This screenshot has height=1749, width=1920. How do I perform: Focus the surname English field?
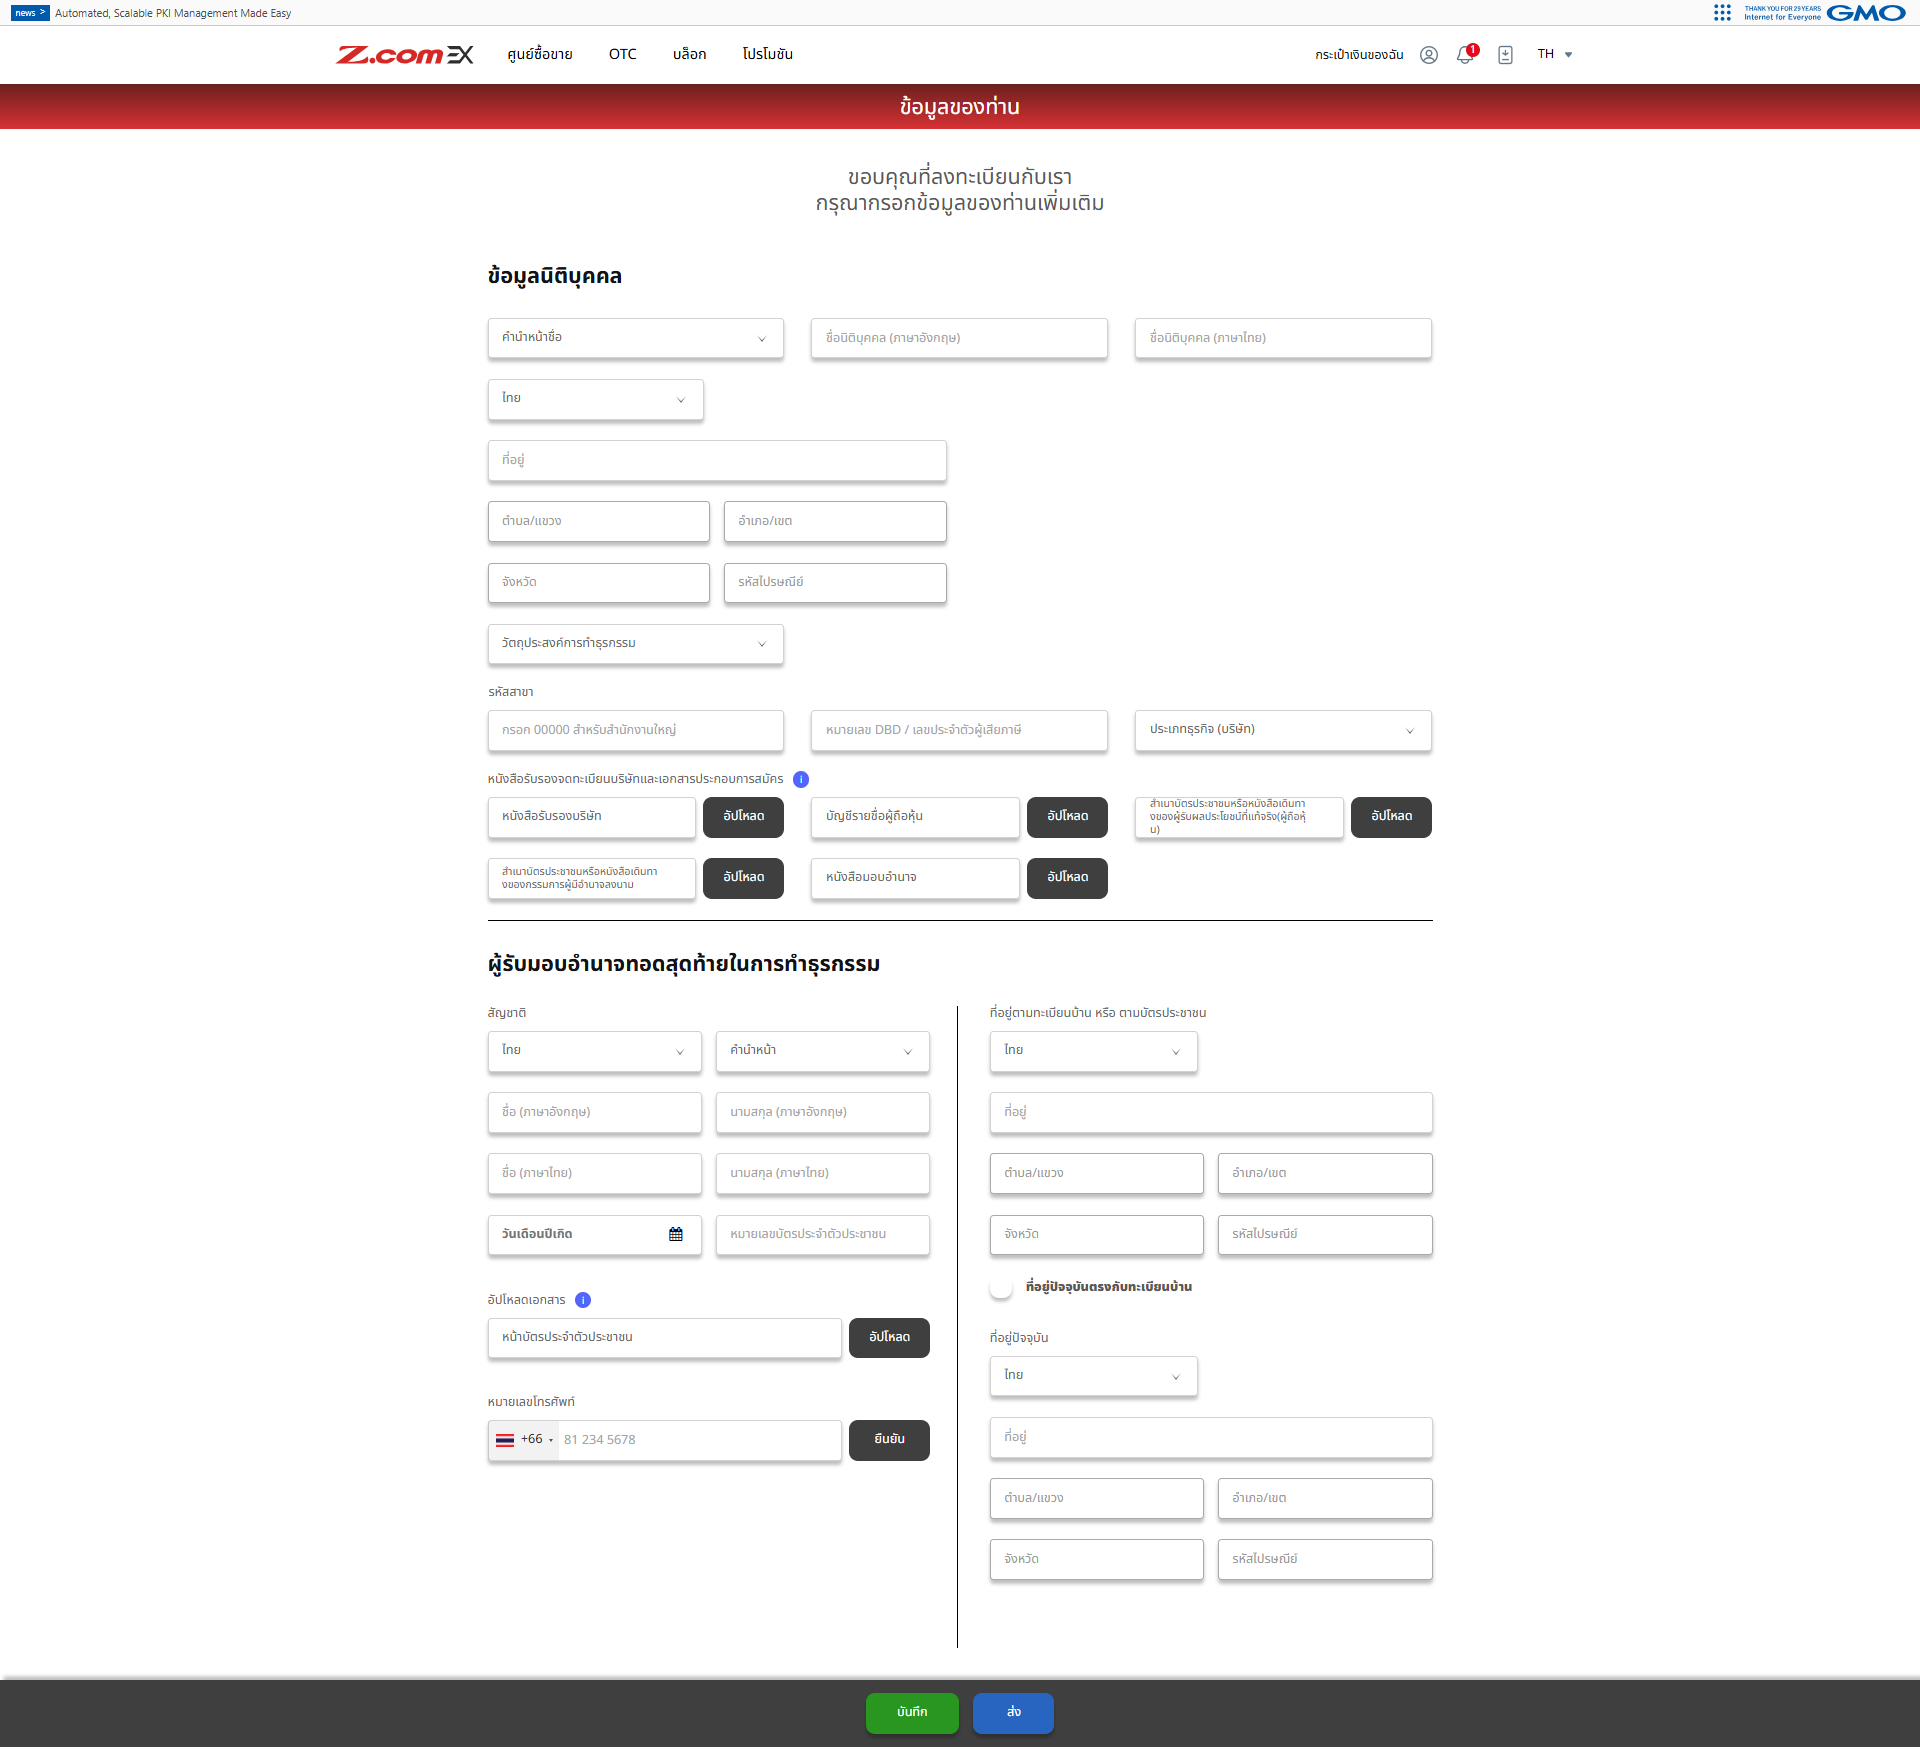point(823,1113)
